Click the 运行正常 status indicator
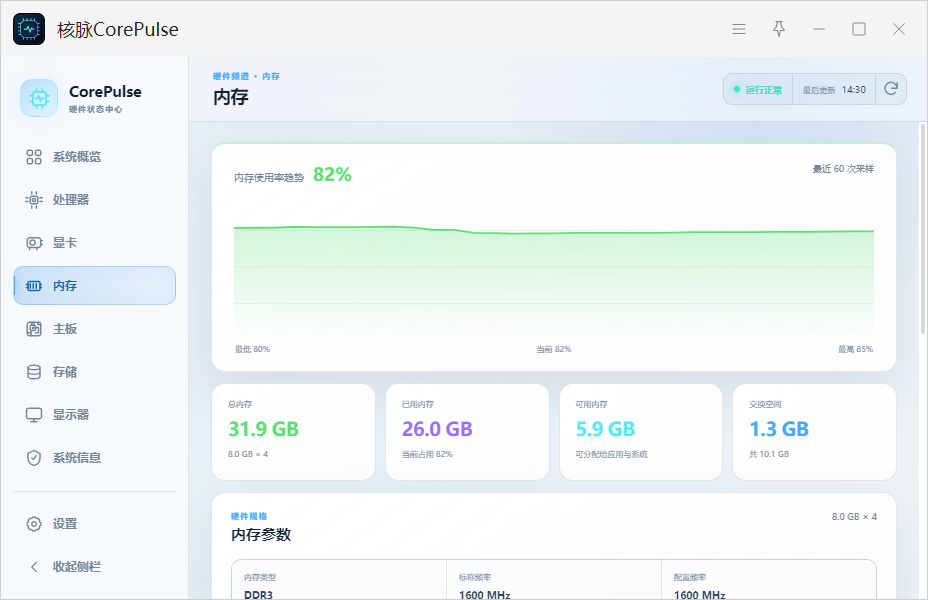 (758, 89)
